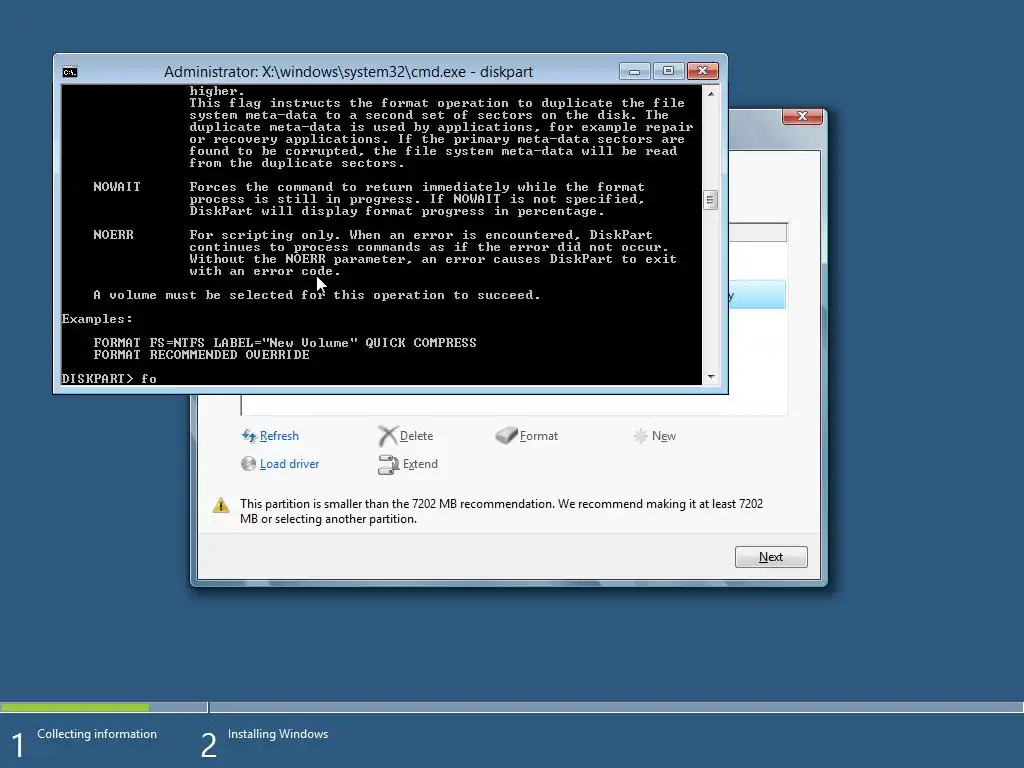Viewport: 1024px width, 768px height.
Task: Open the Refresh link
Action: click(x=279, y=436)
